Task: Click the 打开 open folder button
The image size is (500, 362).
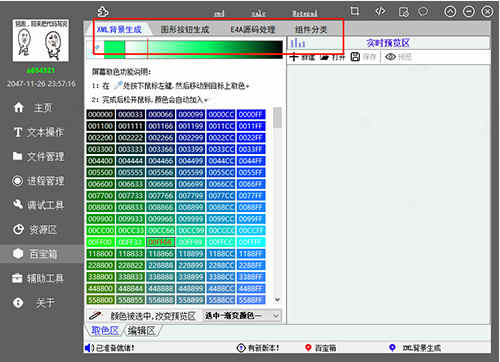Action: [x=332, y=57]
